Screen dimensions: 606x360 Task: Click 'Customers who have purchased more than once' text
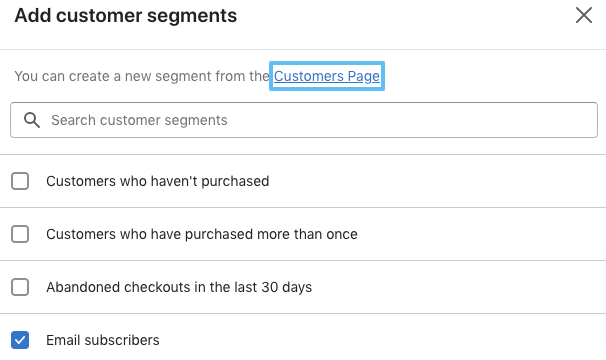202,234
